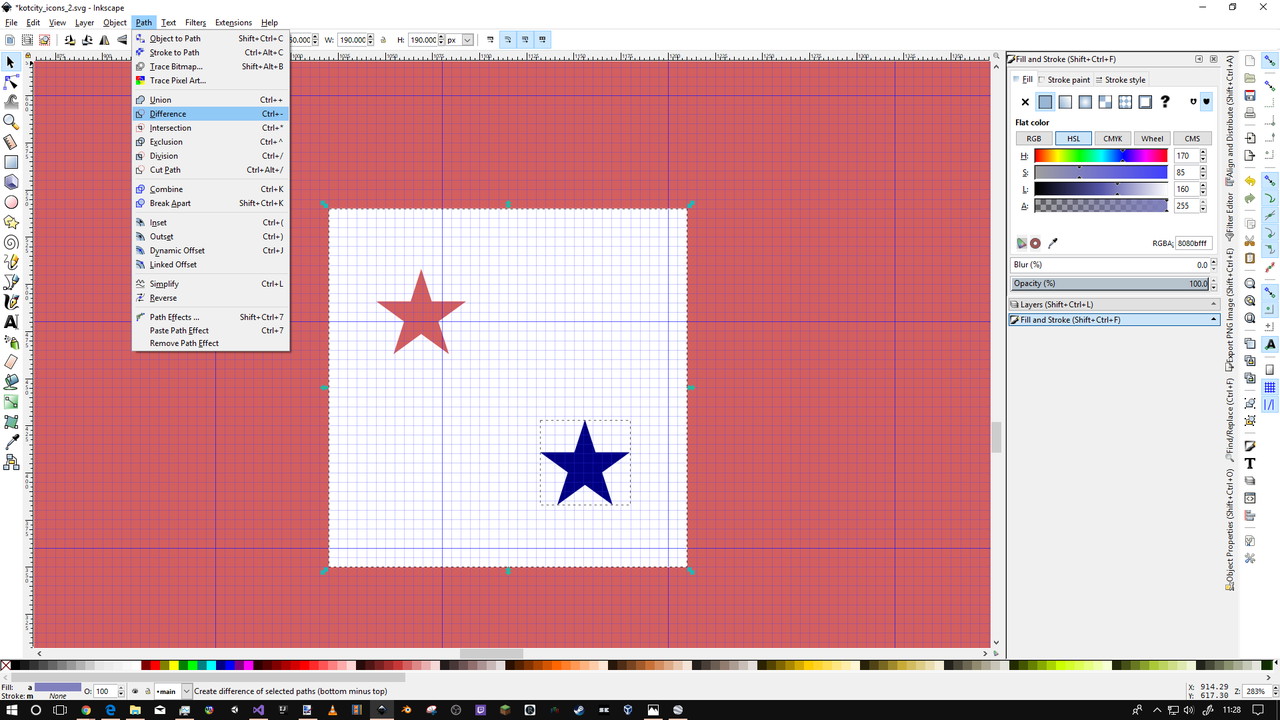Screen dimensions: 1280x720
Task: Select the Tweak tool
Action: pos(11,102)
